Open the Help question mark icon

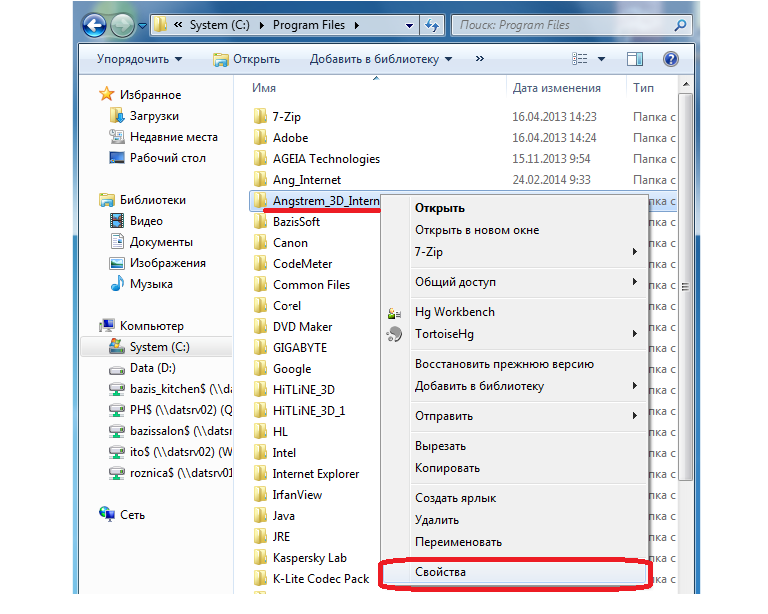click(x=671, y=59)
